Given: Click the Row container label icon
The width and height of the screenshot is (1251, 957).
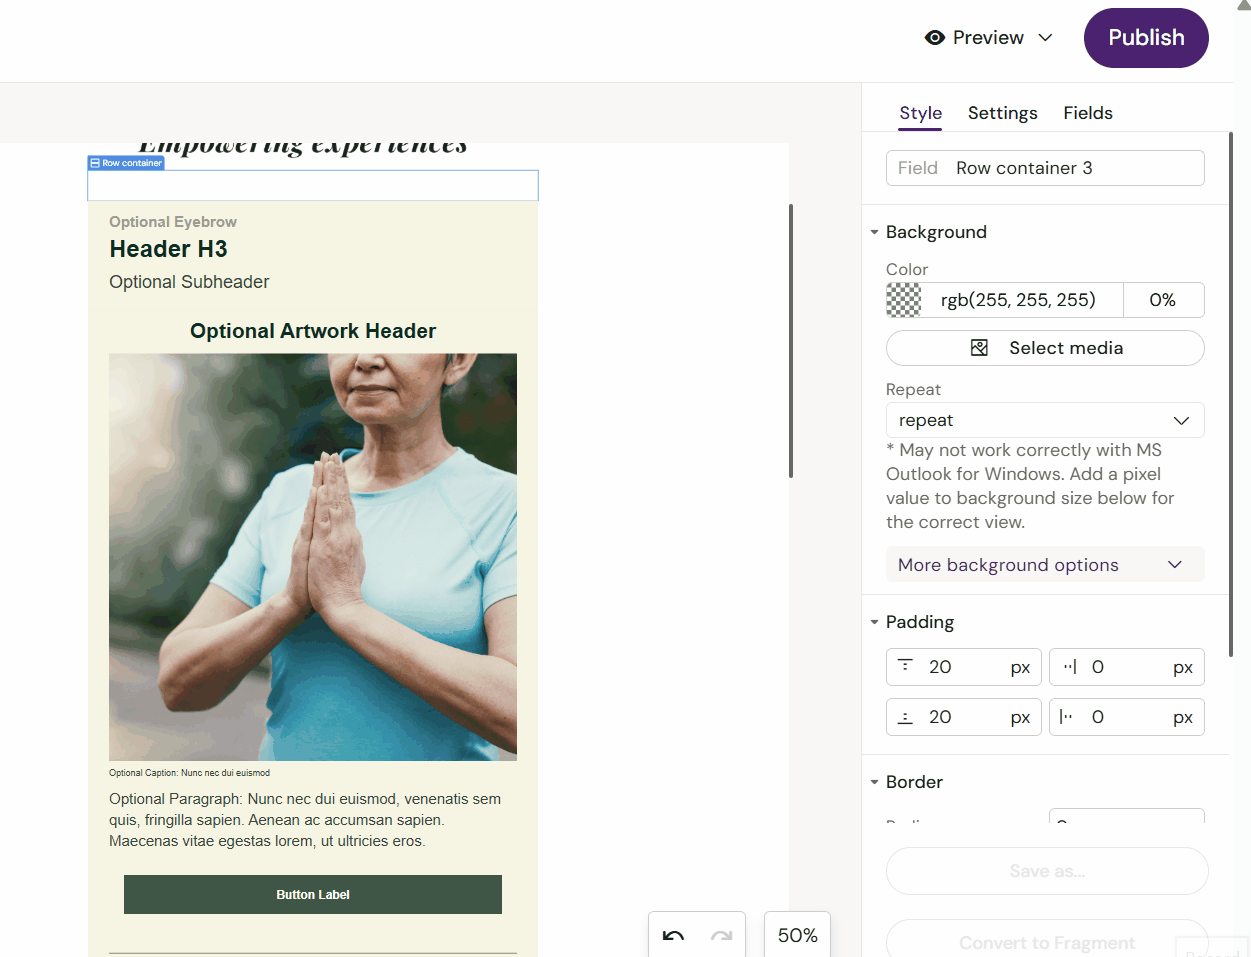Looking at the screenshot, I should tap(95, 163).
